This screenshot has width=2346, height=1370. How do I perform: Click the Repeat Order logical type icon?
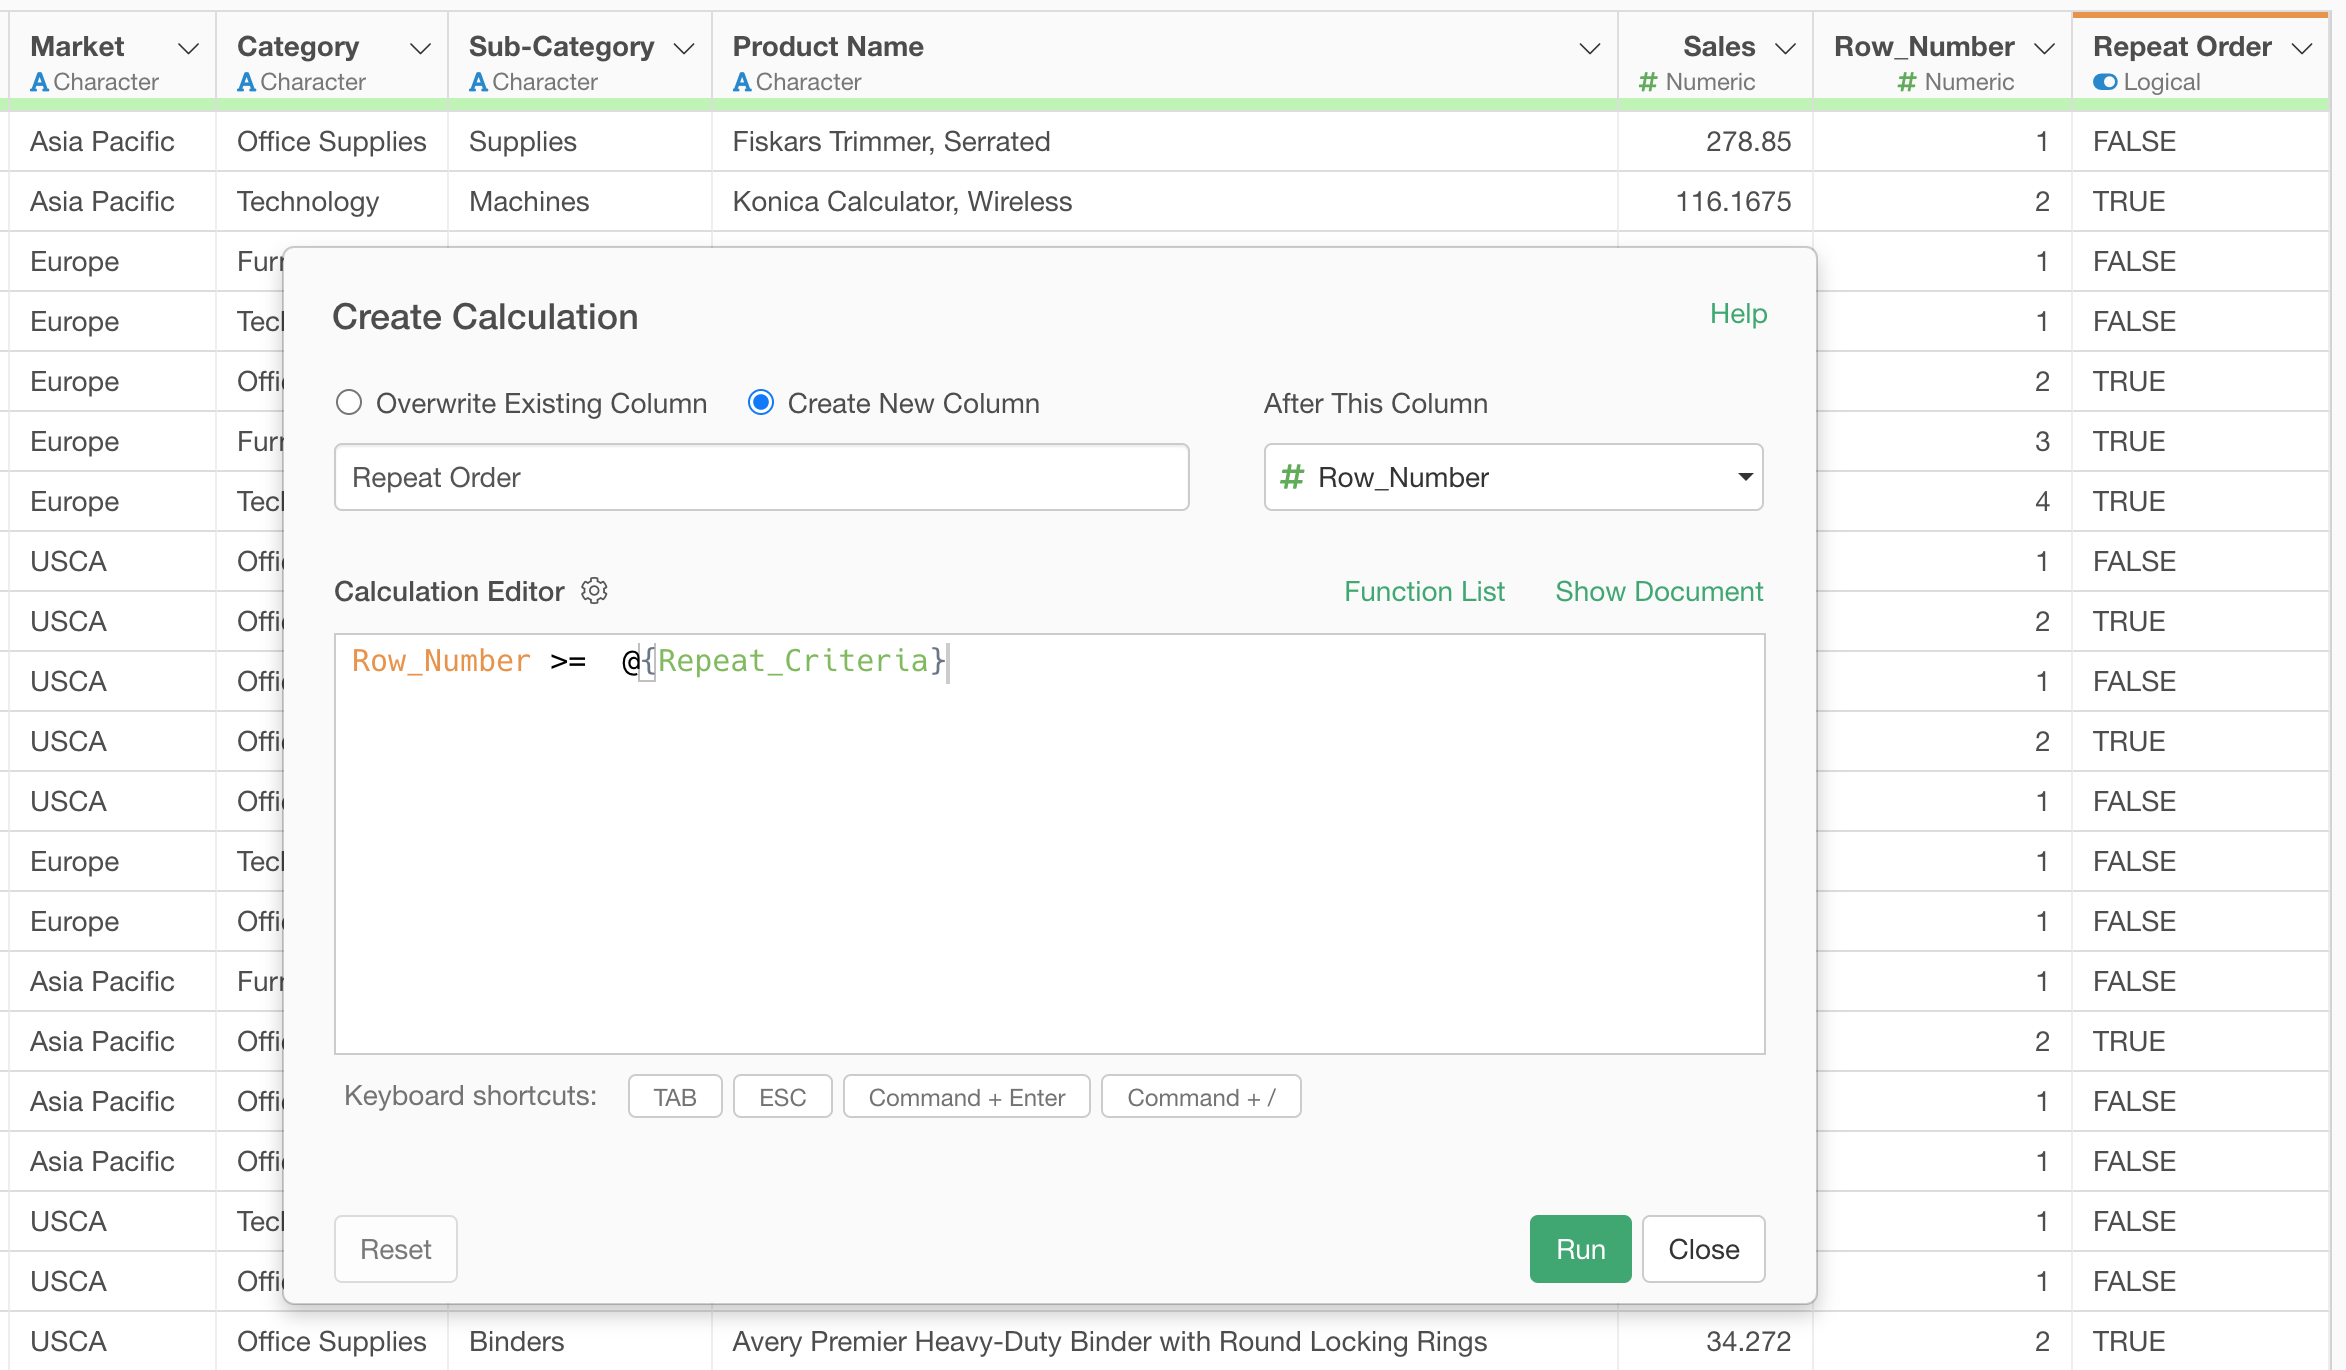tap(2104, 82)
